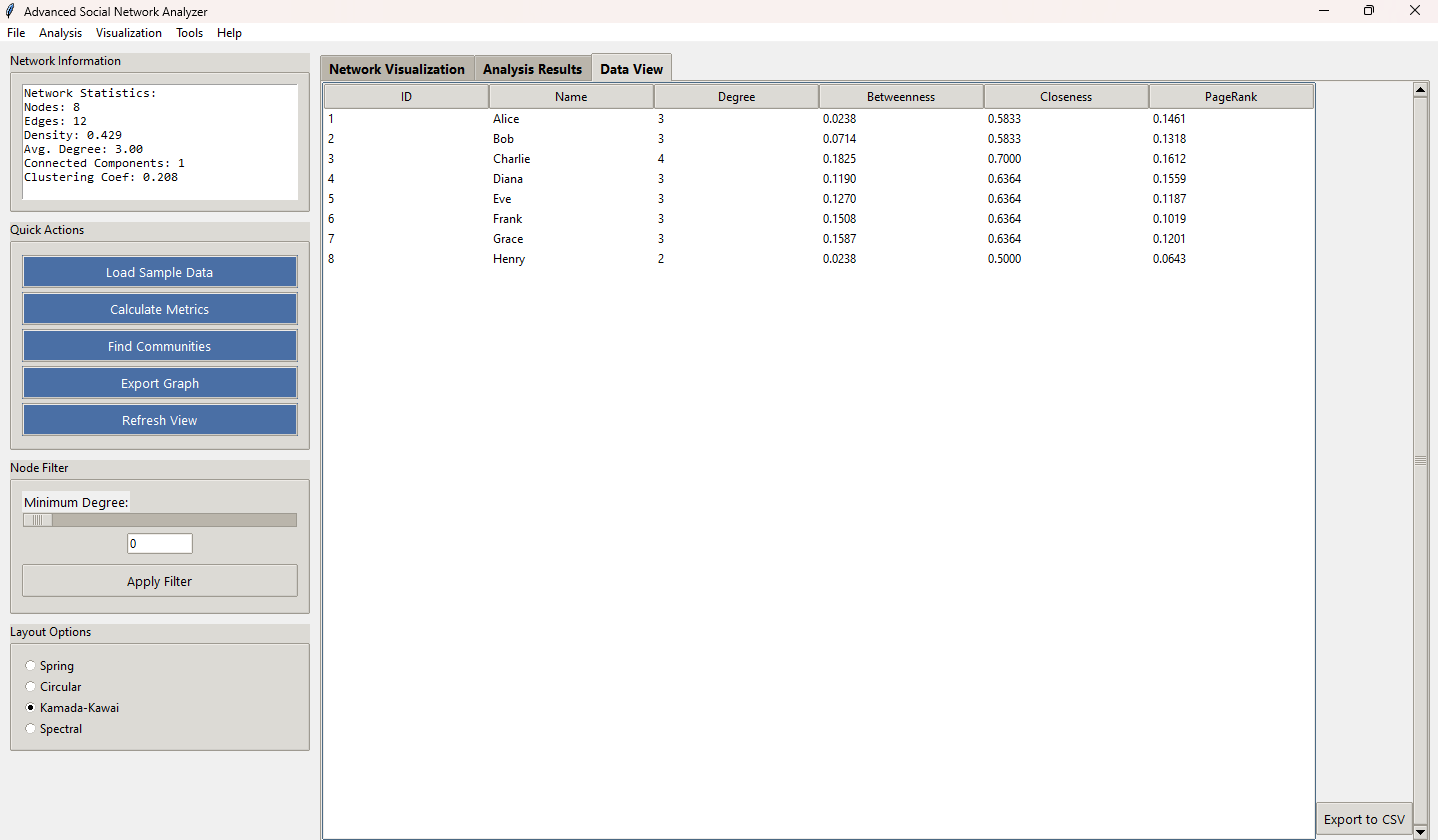This screenshot has height=840, width=1438.
Task: Click the minimum degree value input field
Action: 160,544
